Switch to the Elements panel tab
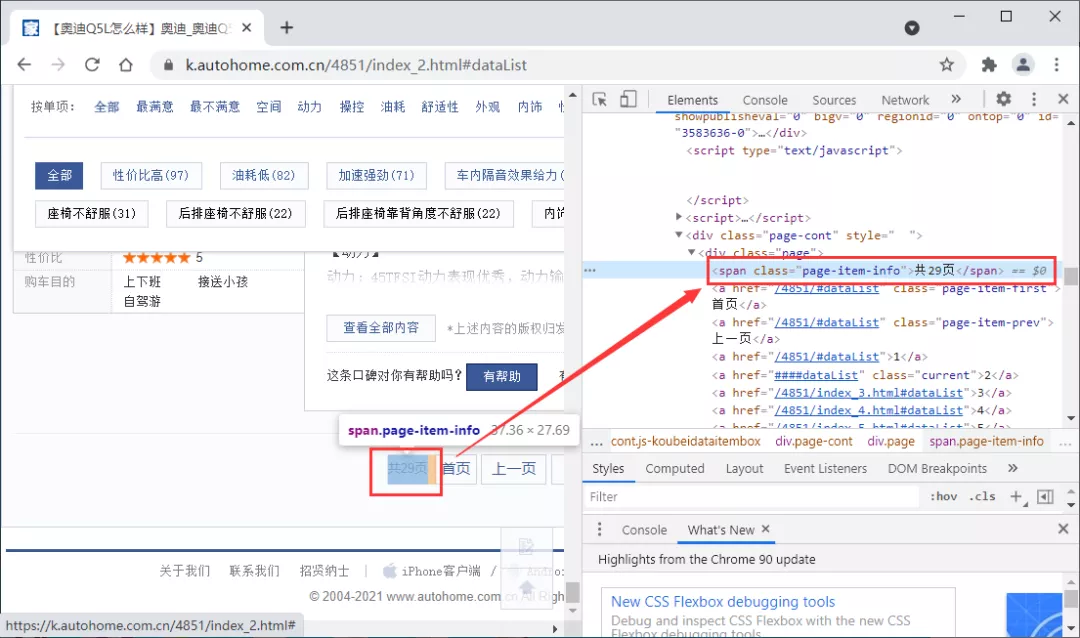This screenshot has height=638, width=1080. [692, 100]
